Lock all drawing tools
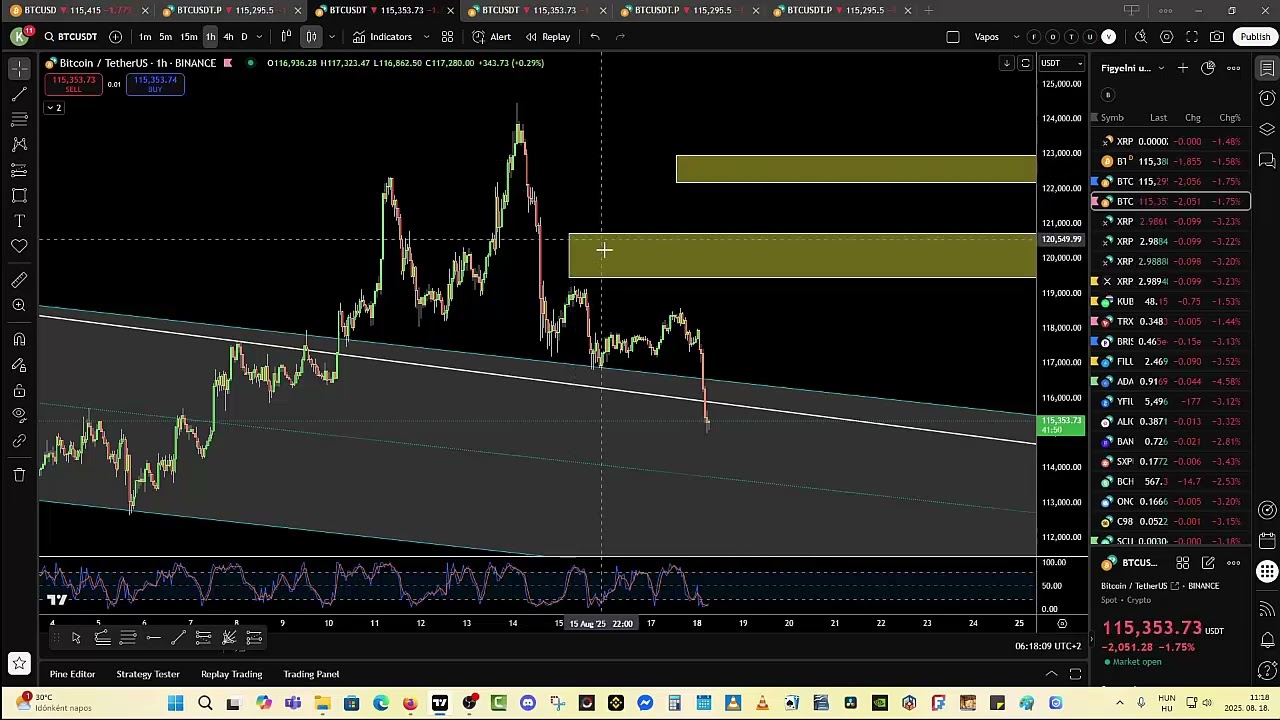 (19, 390)
